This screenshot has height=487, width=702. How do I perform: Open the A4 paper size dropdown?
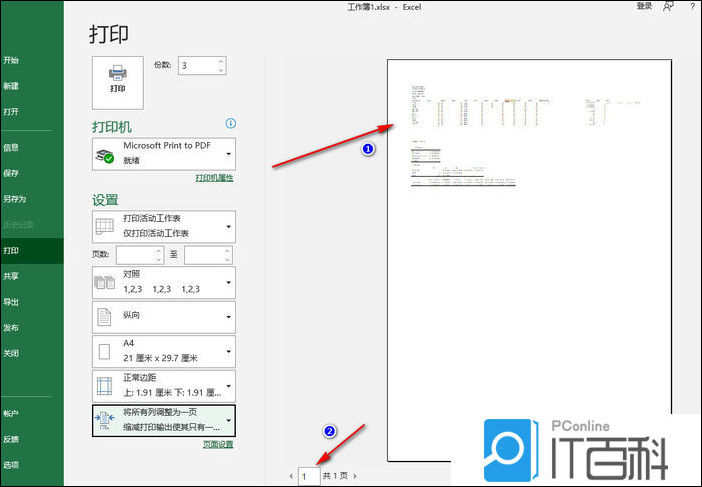click(164, 351)
